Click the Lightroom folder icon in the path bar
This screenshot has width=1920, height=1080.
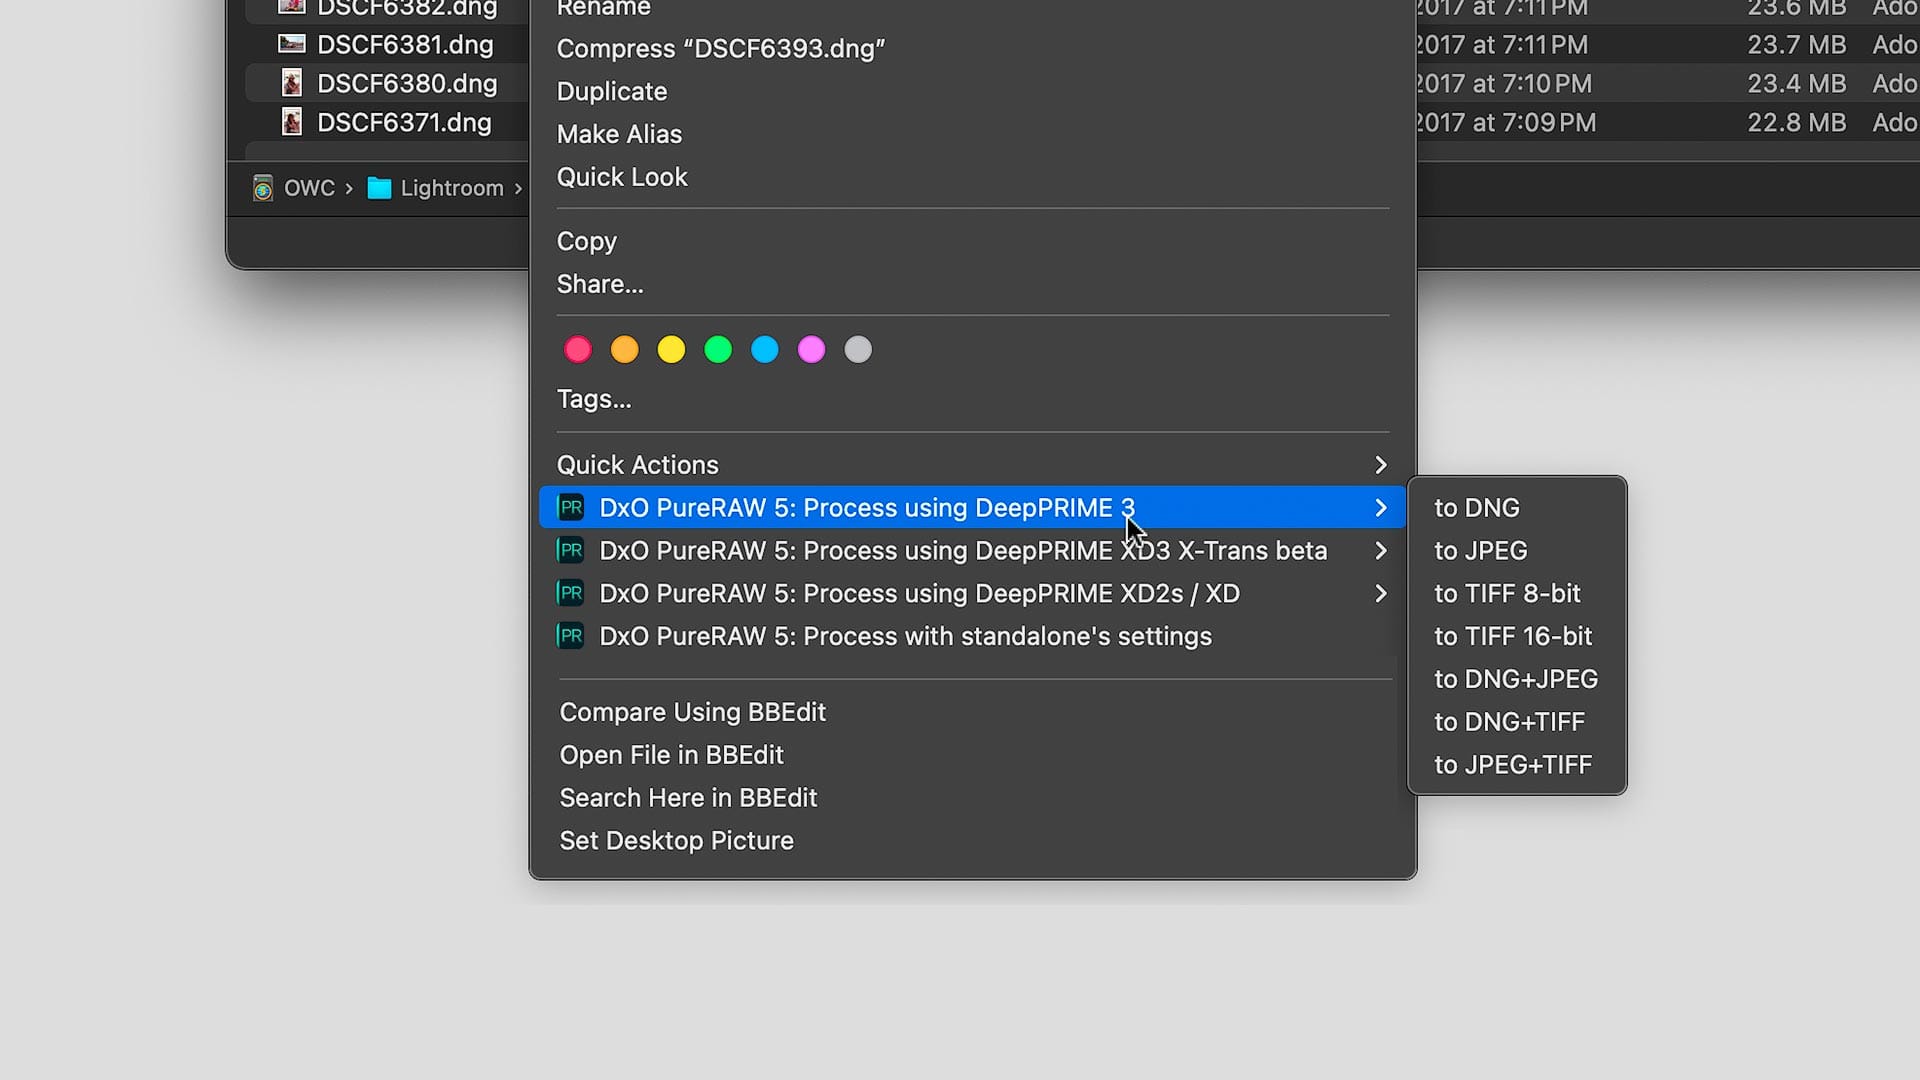[380, 188]
